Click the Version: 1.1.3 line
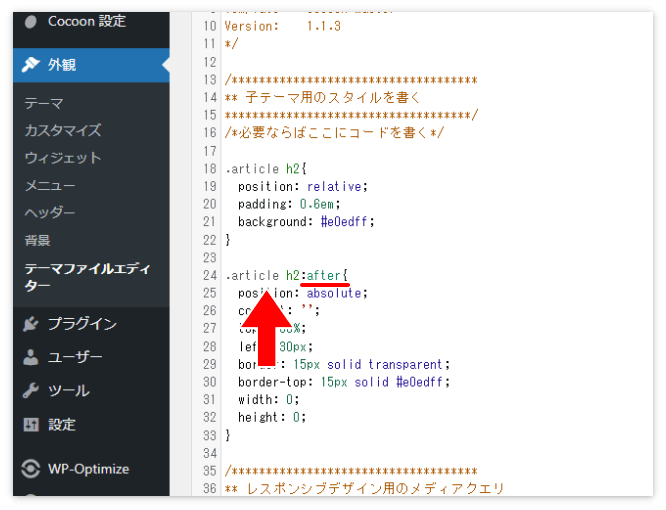The width and height of the screenshot is (666, 510). tap(282, 26)
